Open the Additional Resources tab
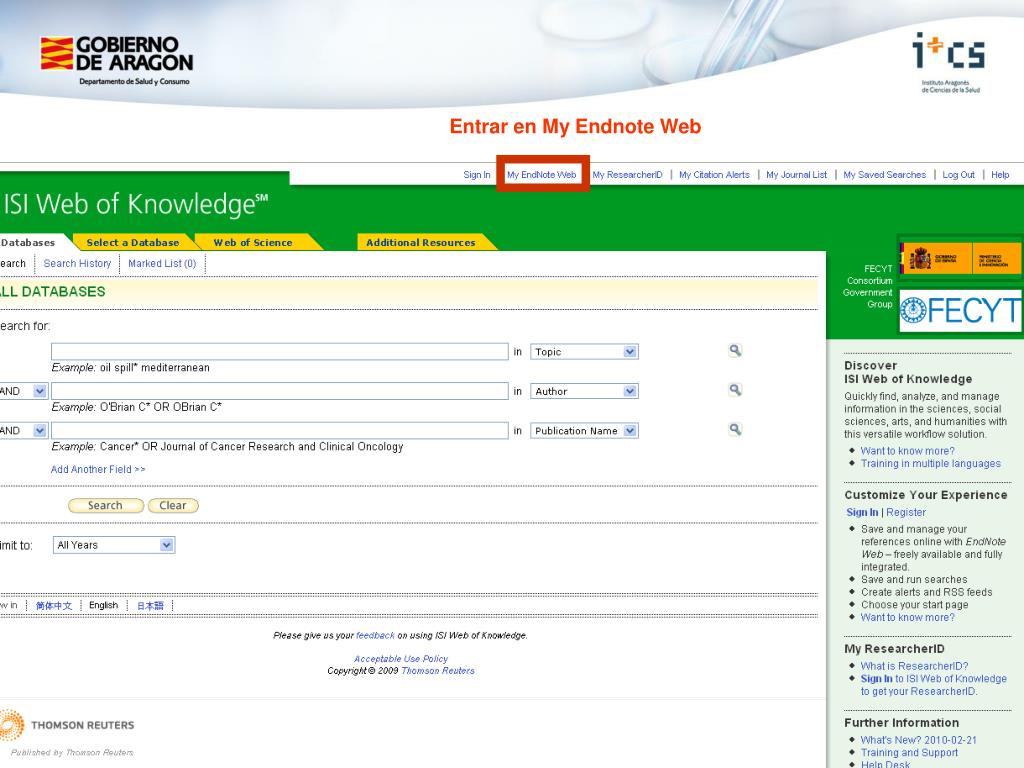1024x768 pixels. click(421, 242)
